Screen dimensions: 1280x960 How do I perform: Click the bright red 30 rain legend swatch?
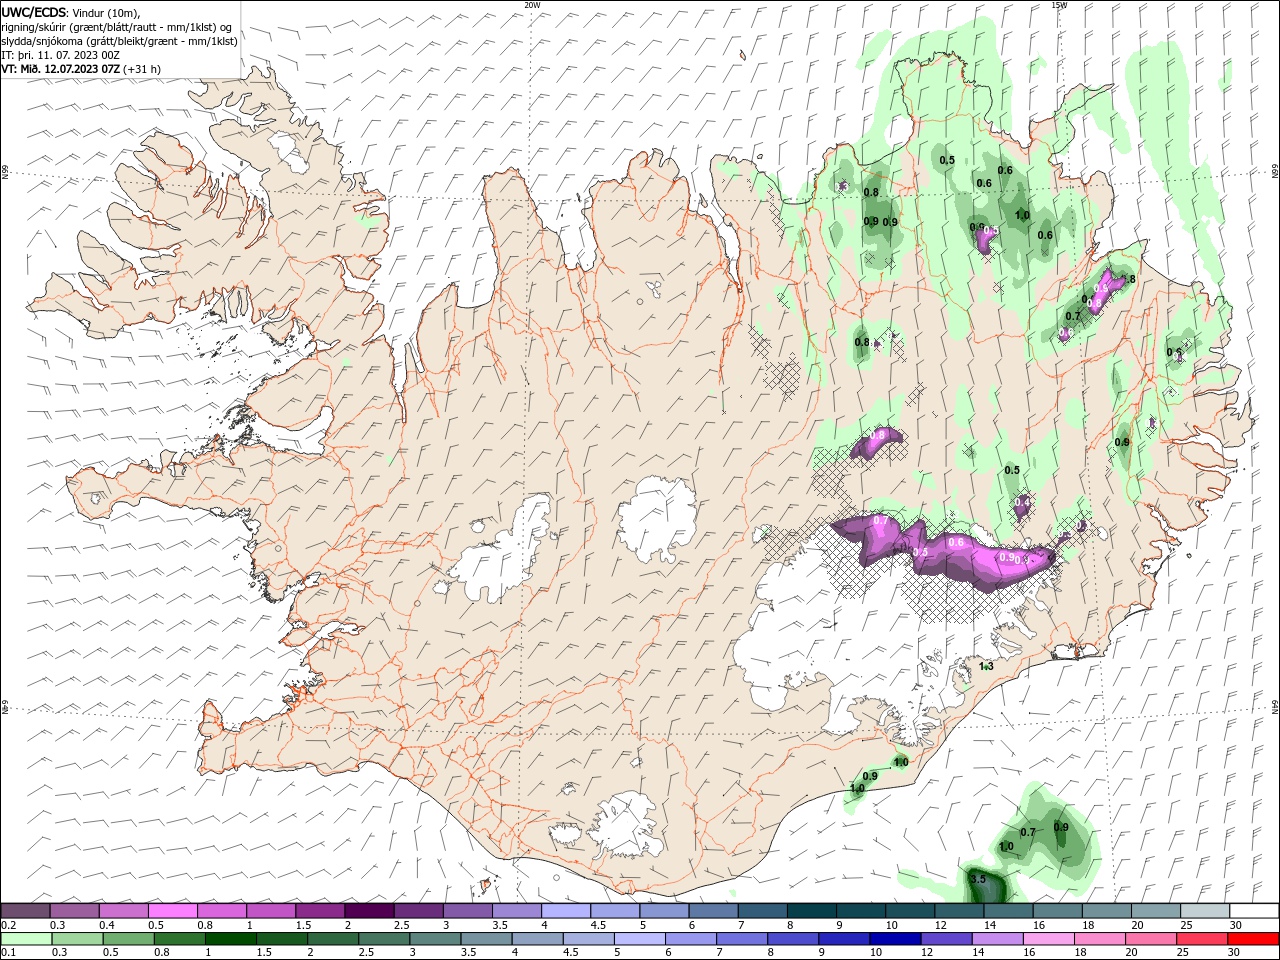(1254, 939)
